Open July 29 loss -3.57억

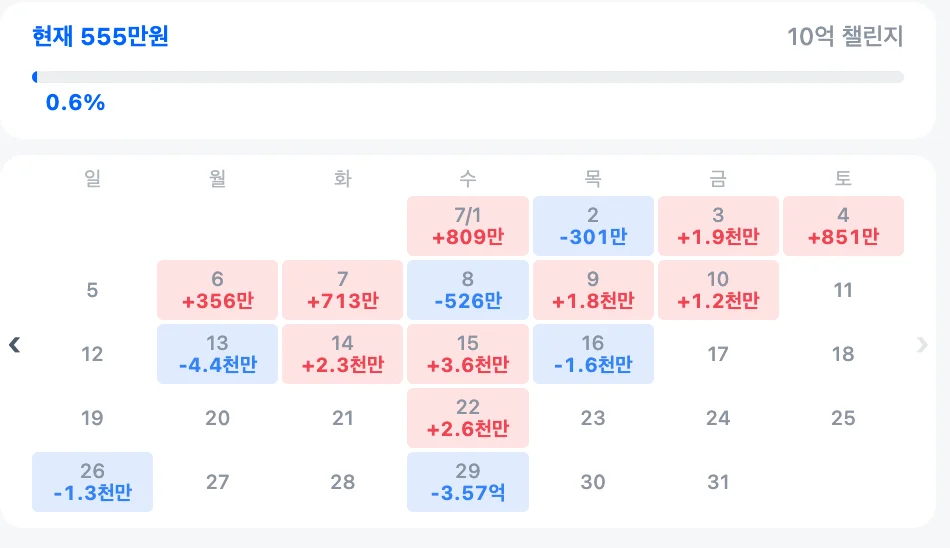[x=468, y=482]
